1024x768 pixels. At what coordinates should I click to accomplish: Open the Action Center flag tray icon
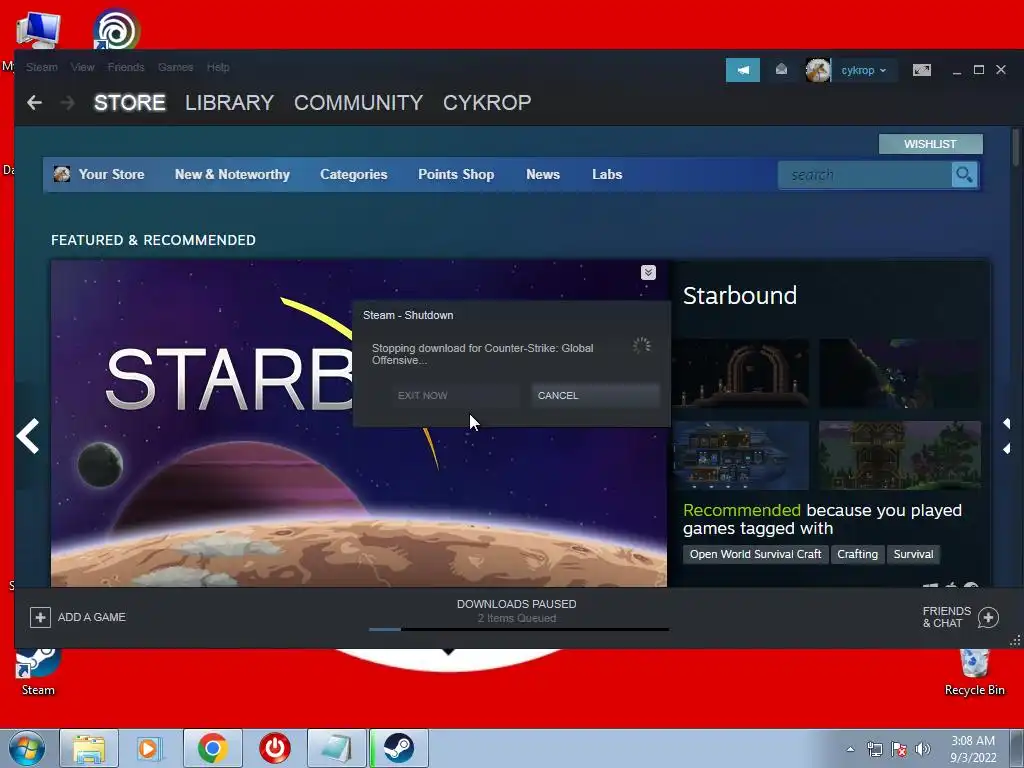click(899, 749)
